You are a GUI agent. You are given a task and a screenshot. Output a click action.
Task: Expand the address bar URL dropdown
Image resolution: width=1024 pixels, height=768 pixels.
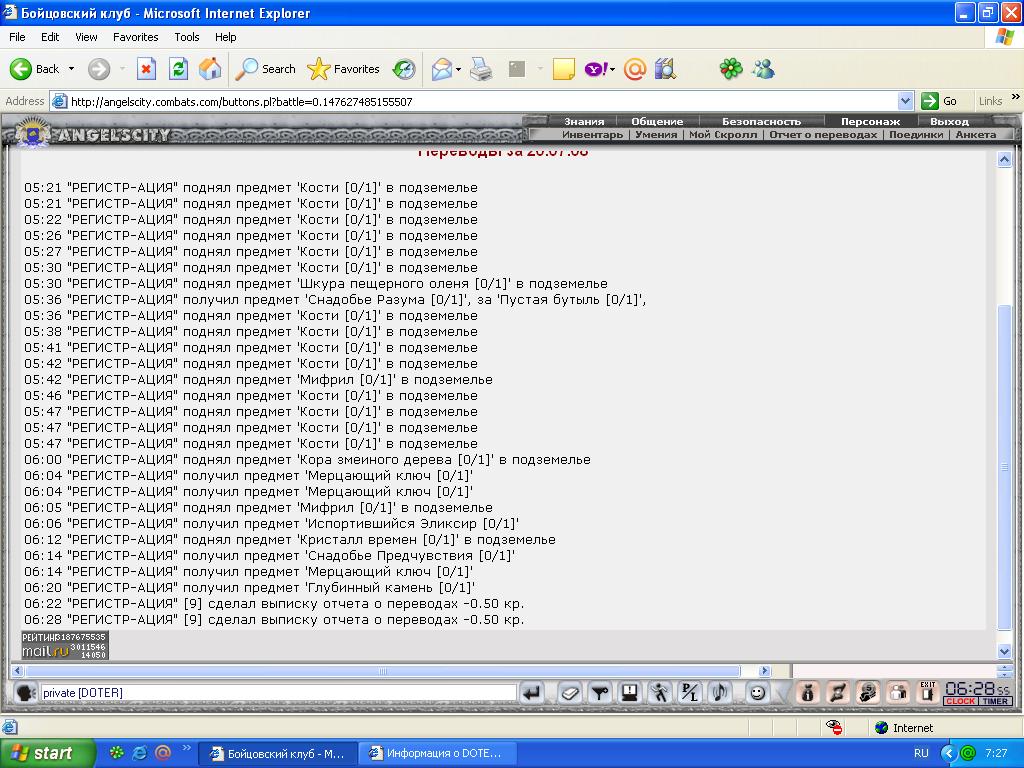[x=905, y=101]
